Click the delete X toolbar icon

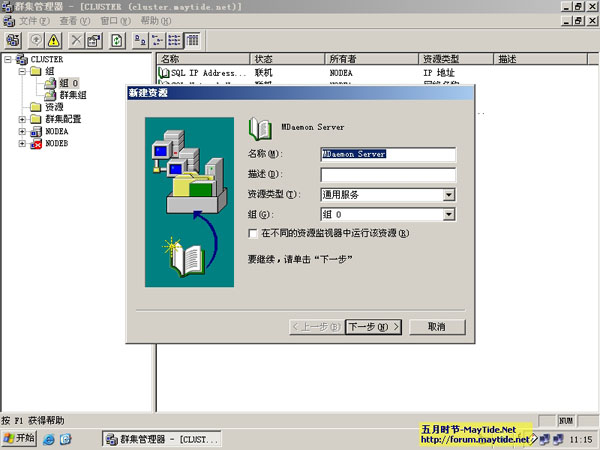[77, 40]
